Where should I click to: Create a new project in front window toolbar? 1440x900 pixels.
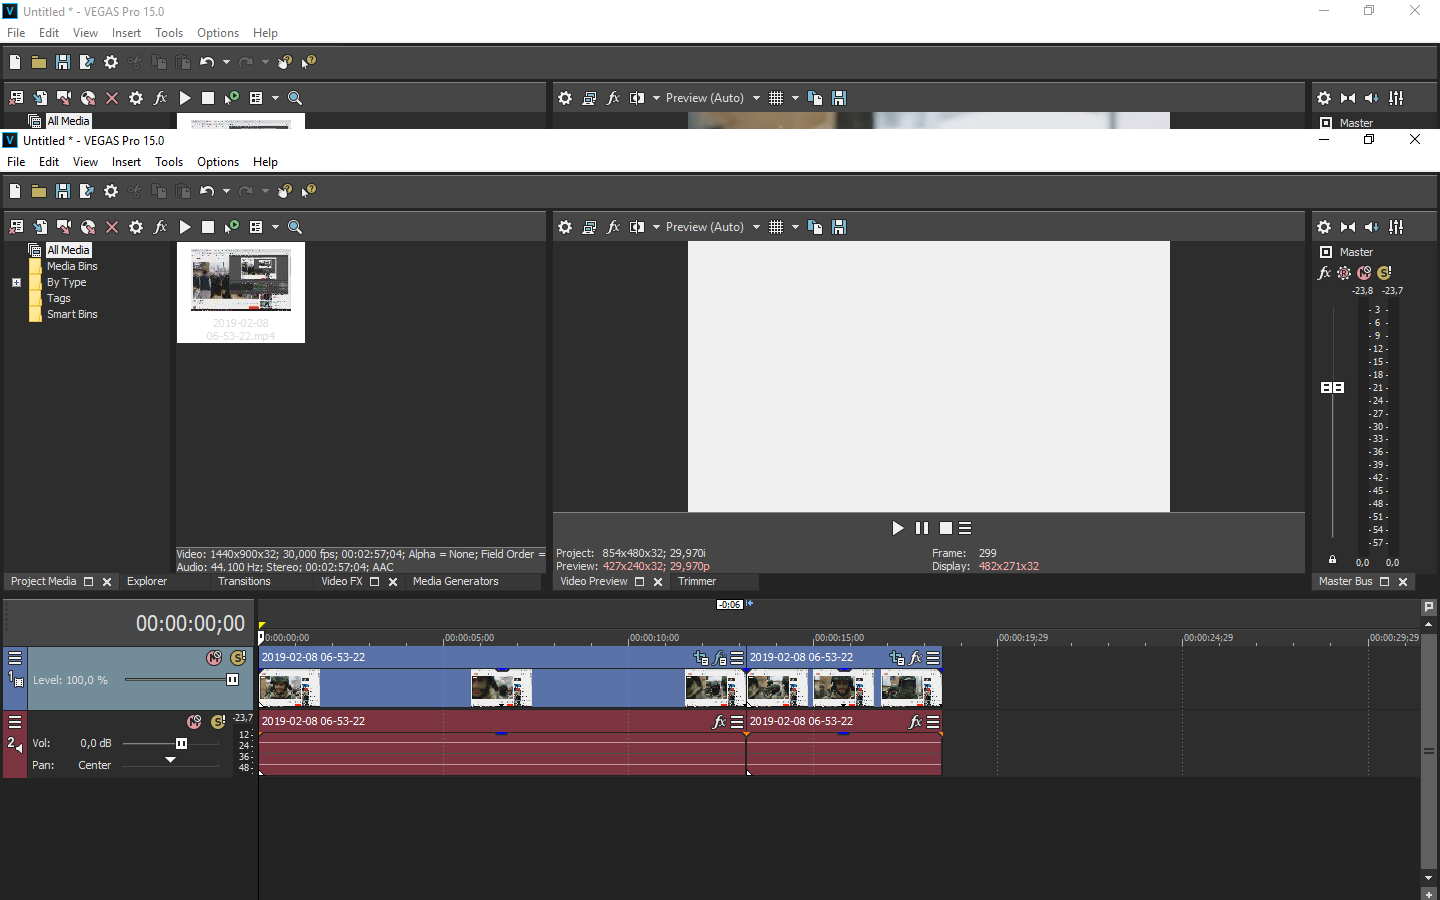pyautogui.click(x=15, y=191)
